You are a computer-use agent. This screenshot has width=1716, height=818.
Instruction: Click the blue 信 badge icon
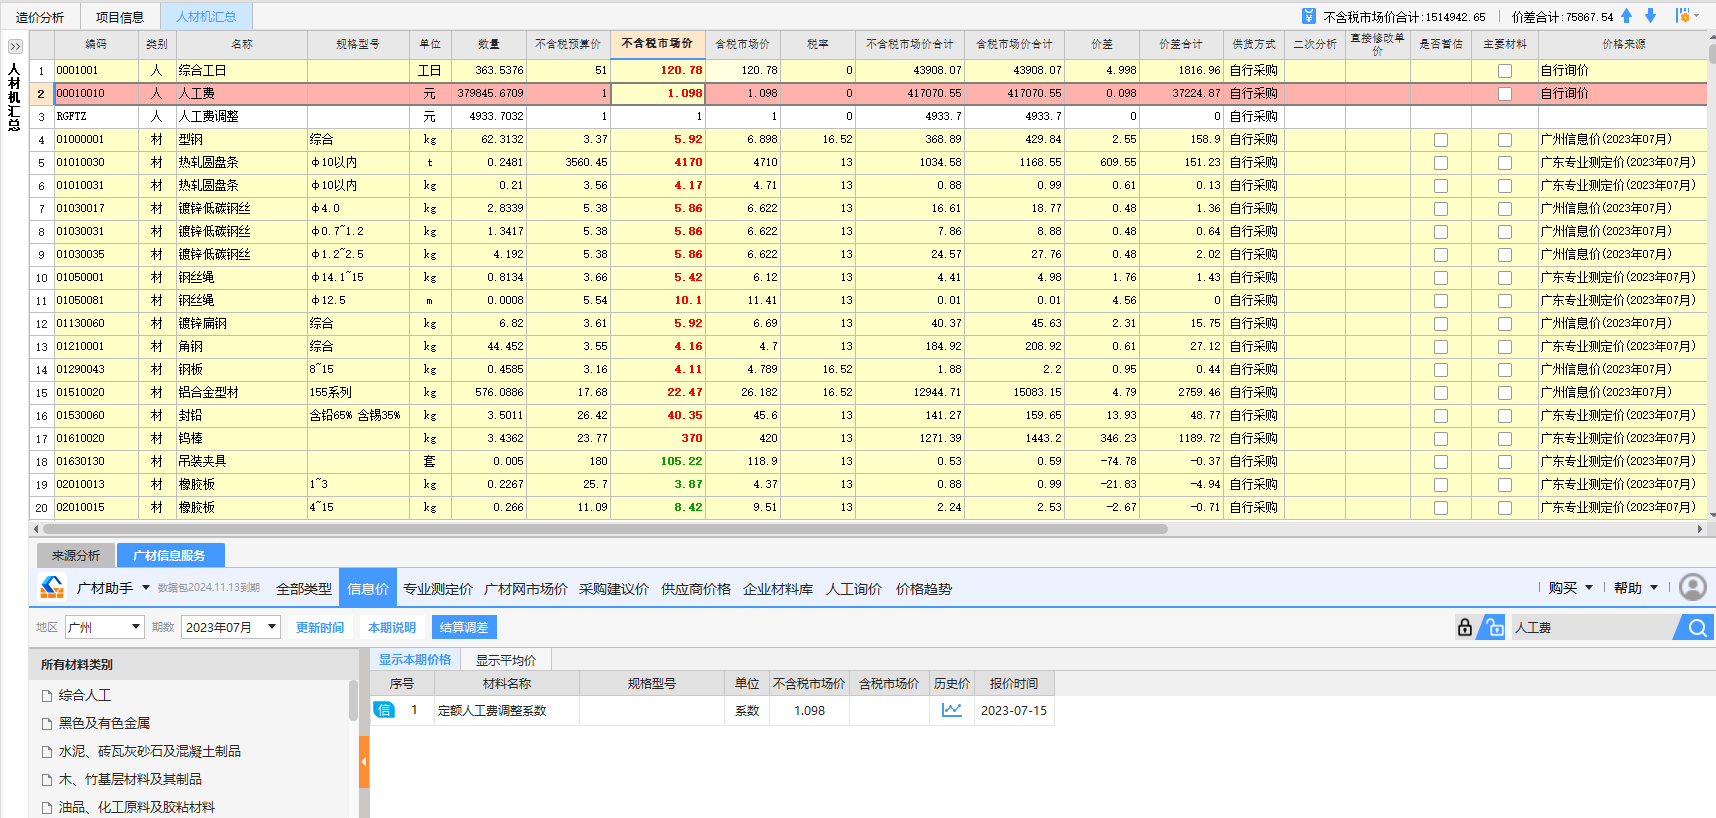click(384, 710)
